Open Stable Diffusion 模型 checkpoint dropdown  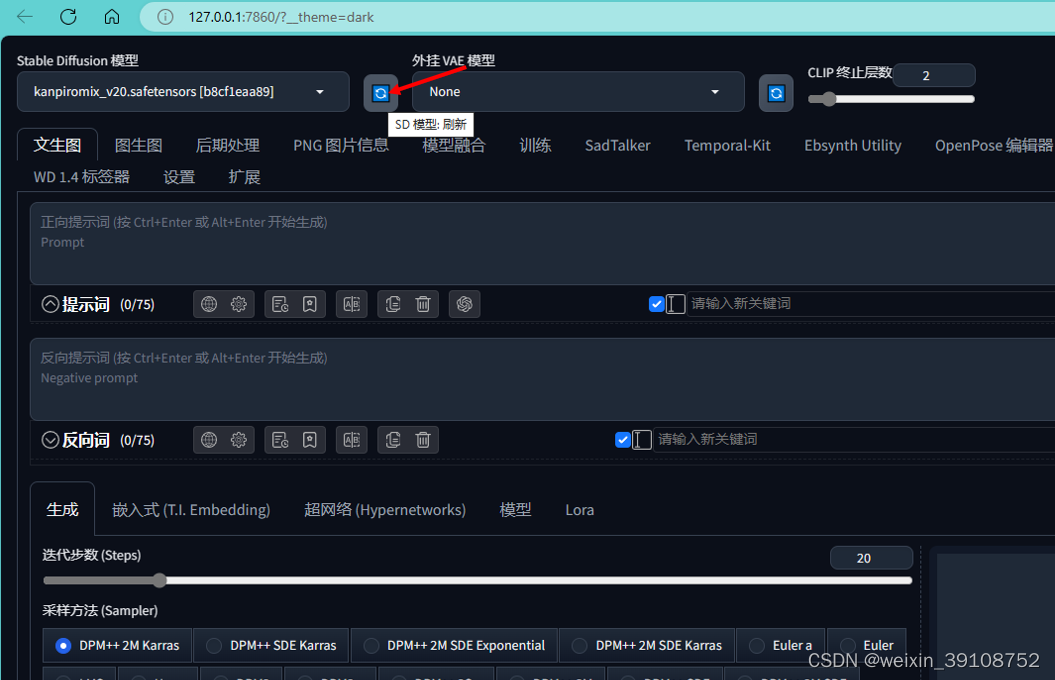183,91
